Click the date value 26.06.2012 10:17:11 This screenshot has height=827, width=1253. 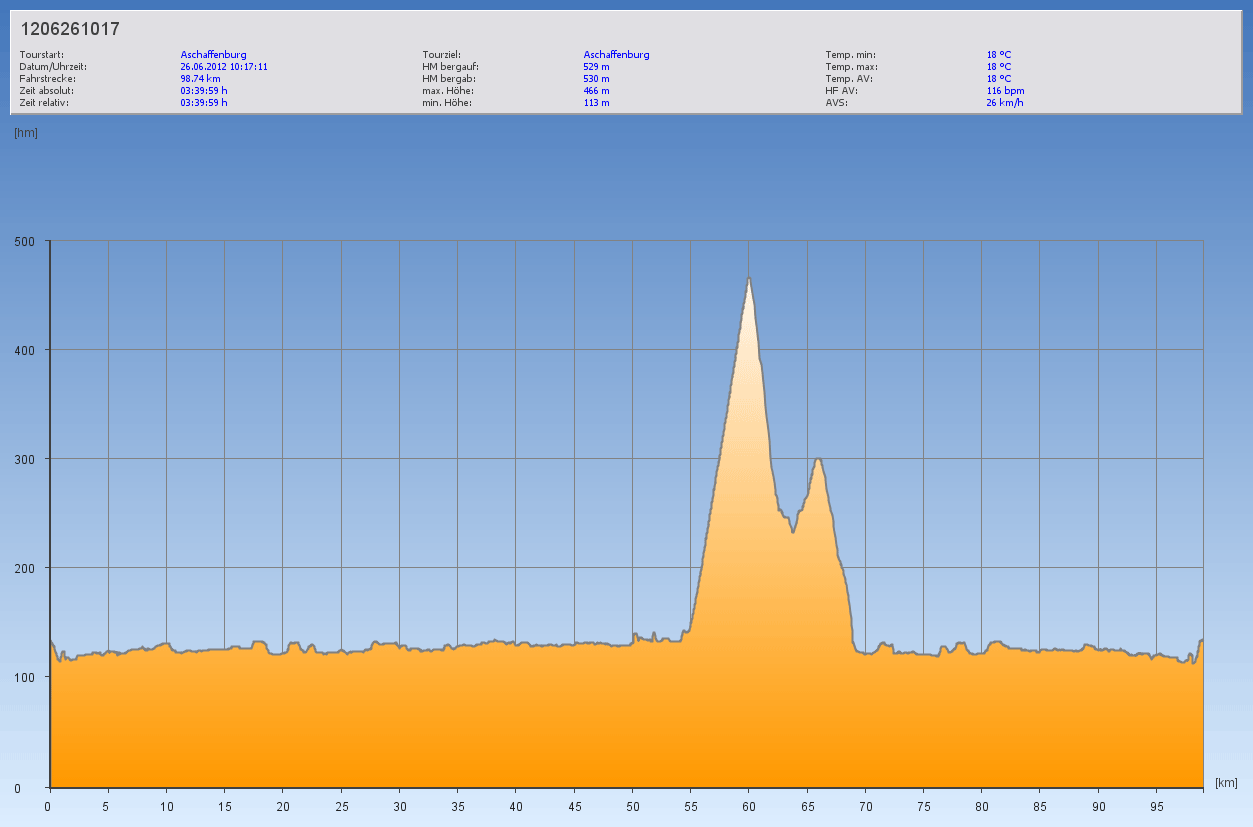[224, 66]
